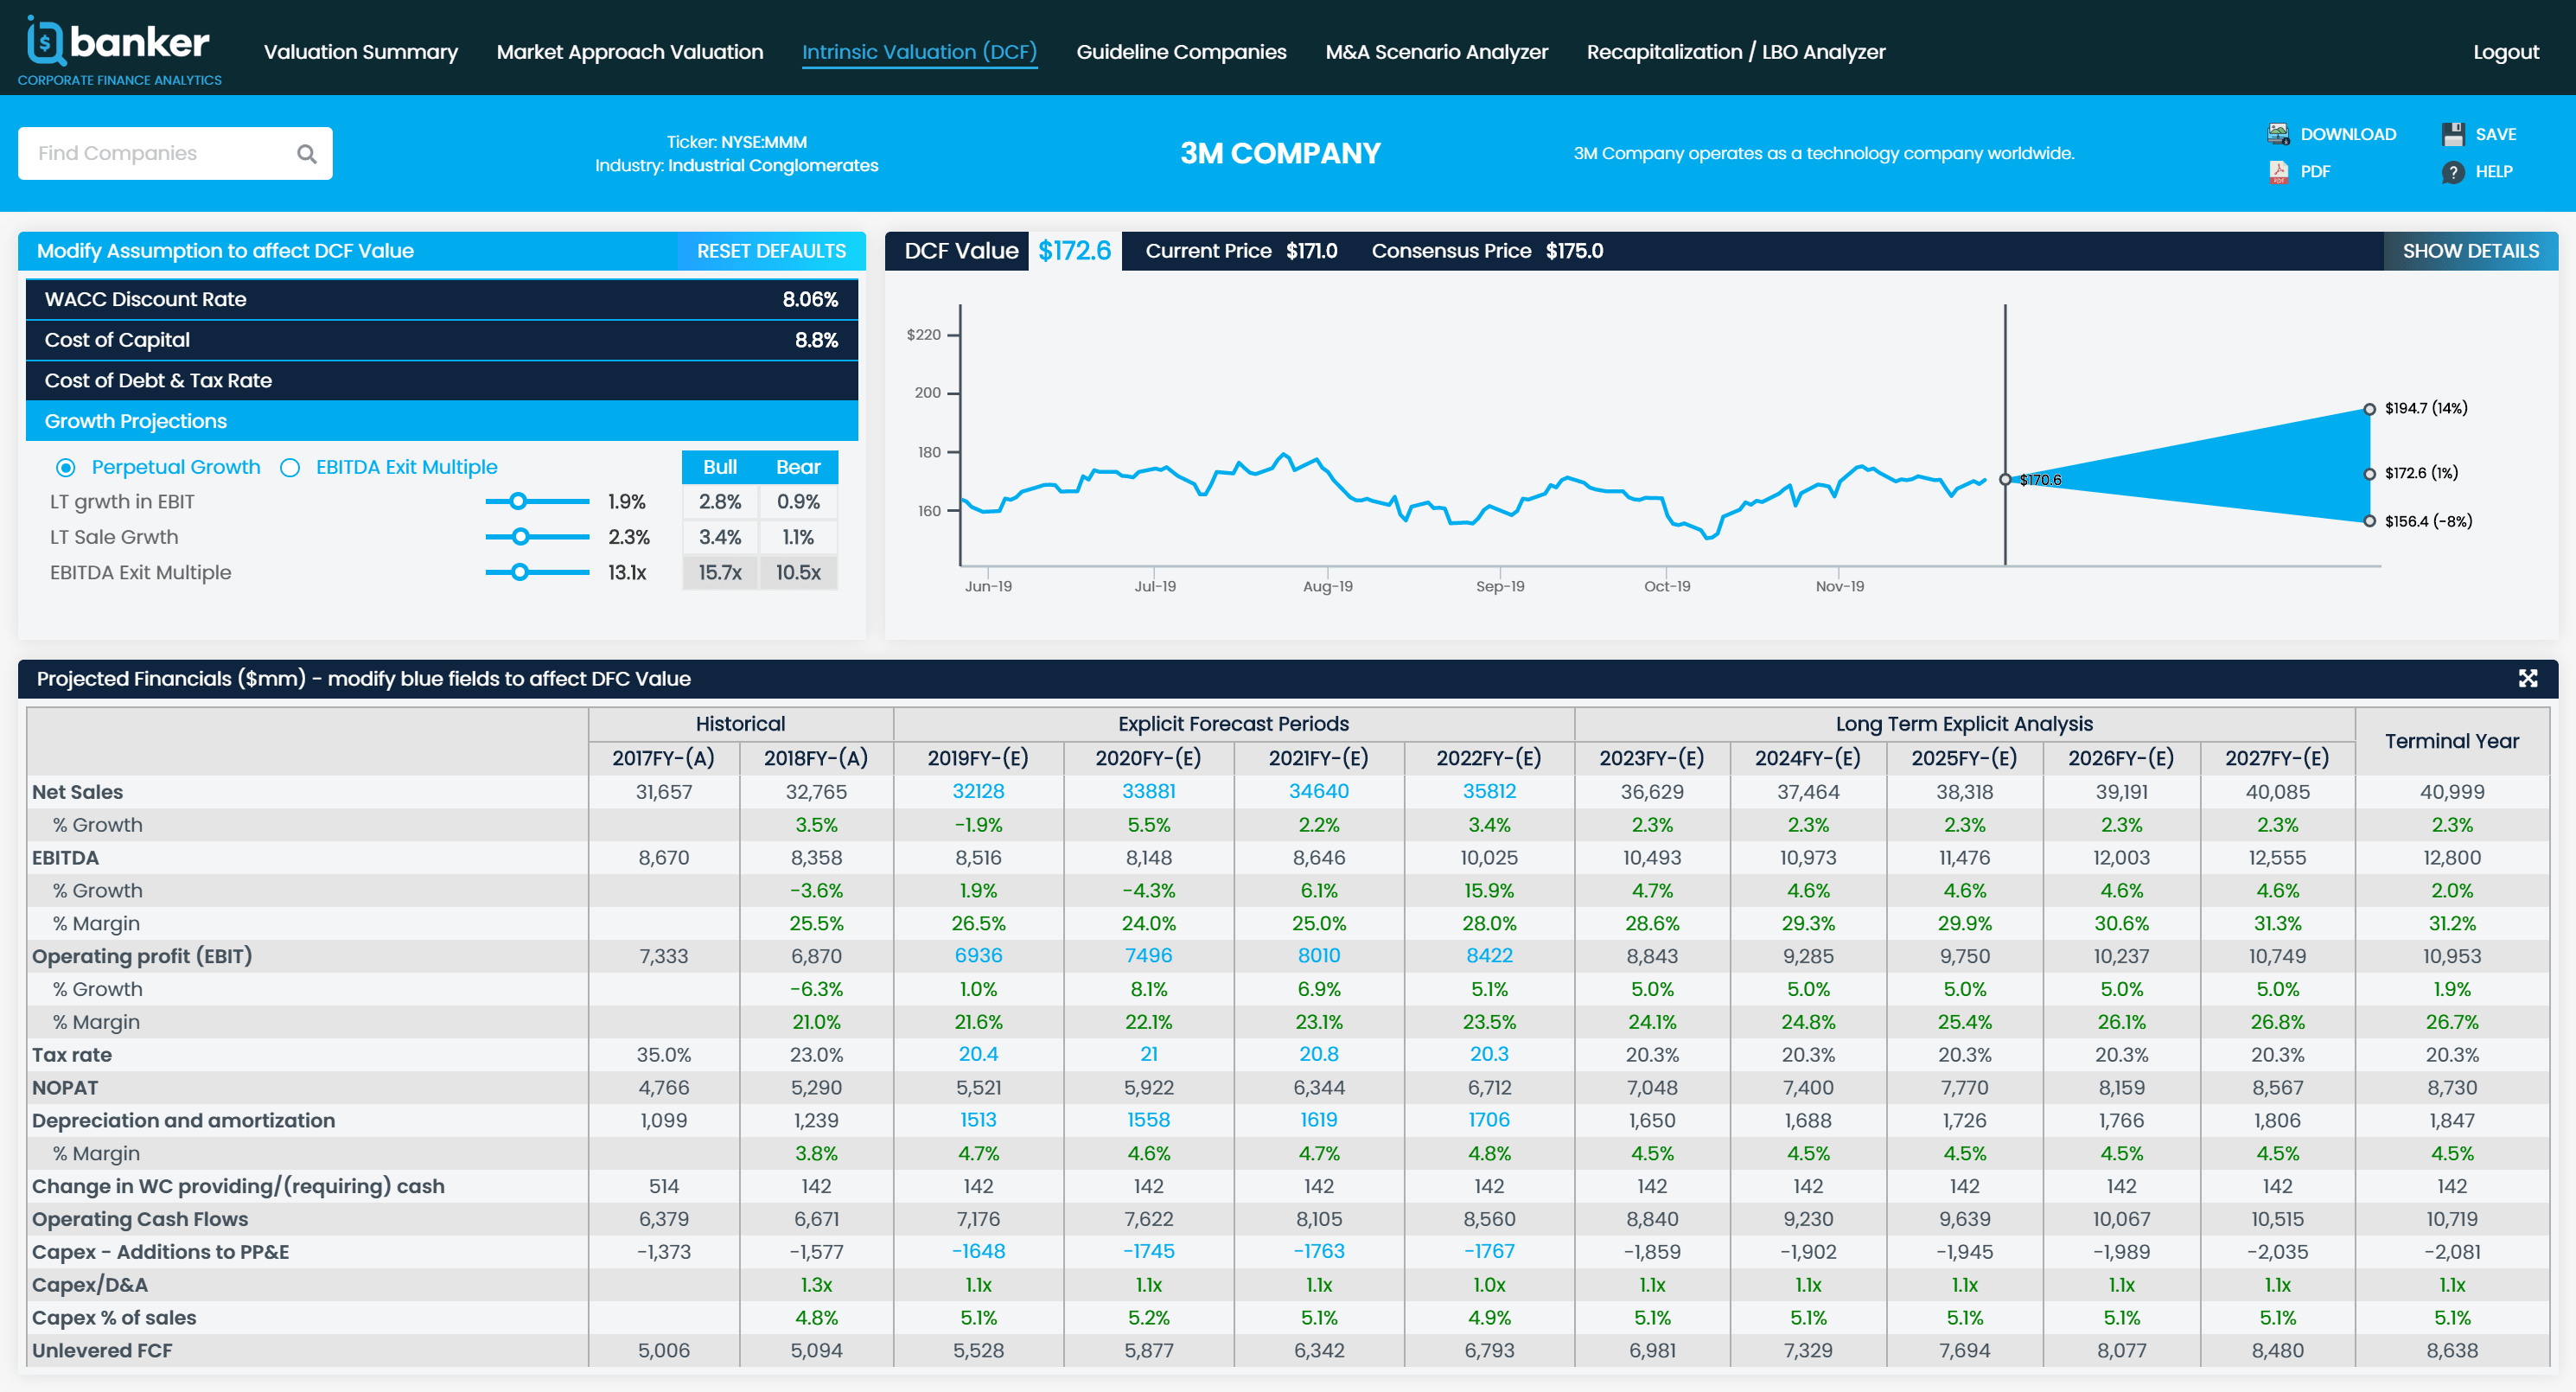Click the LT grwth in EBIT slider handle
Image resolution: width=2576 pixels, height=1392 pixels.
tap(518, 501)
